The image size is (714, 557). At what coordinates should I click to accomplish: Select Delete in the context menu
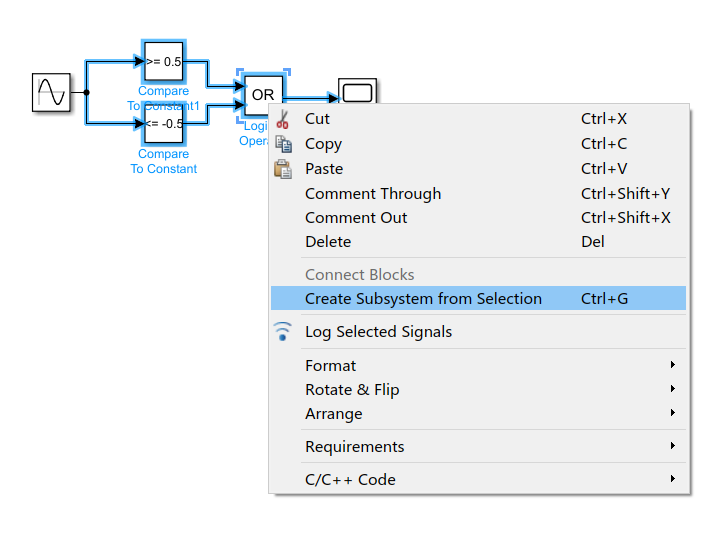click(328, 242)
